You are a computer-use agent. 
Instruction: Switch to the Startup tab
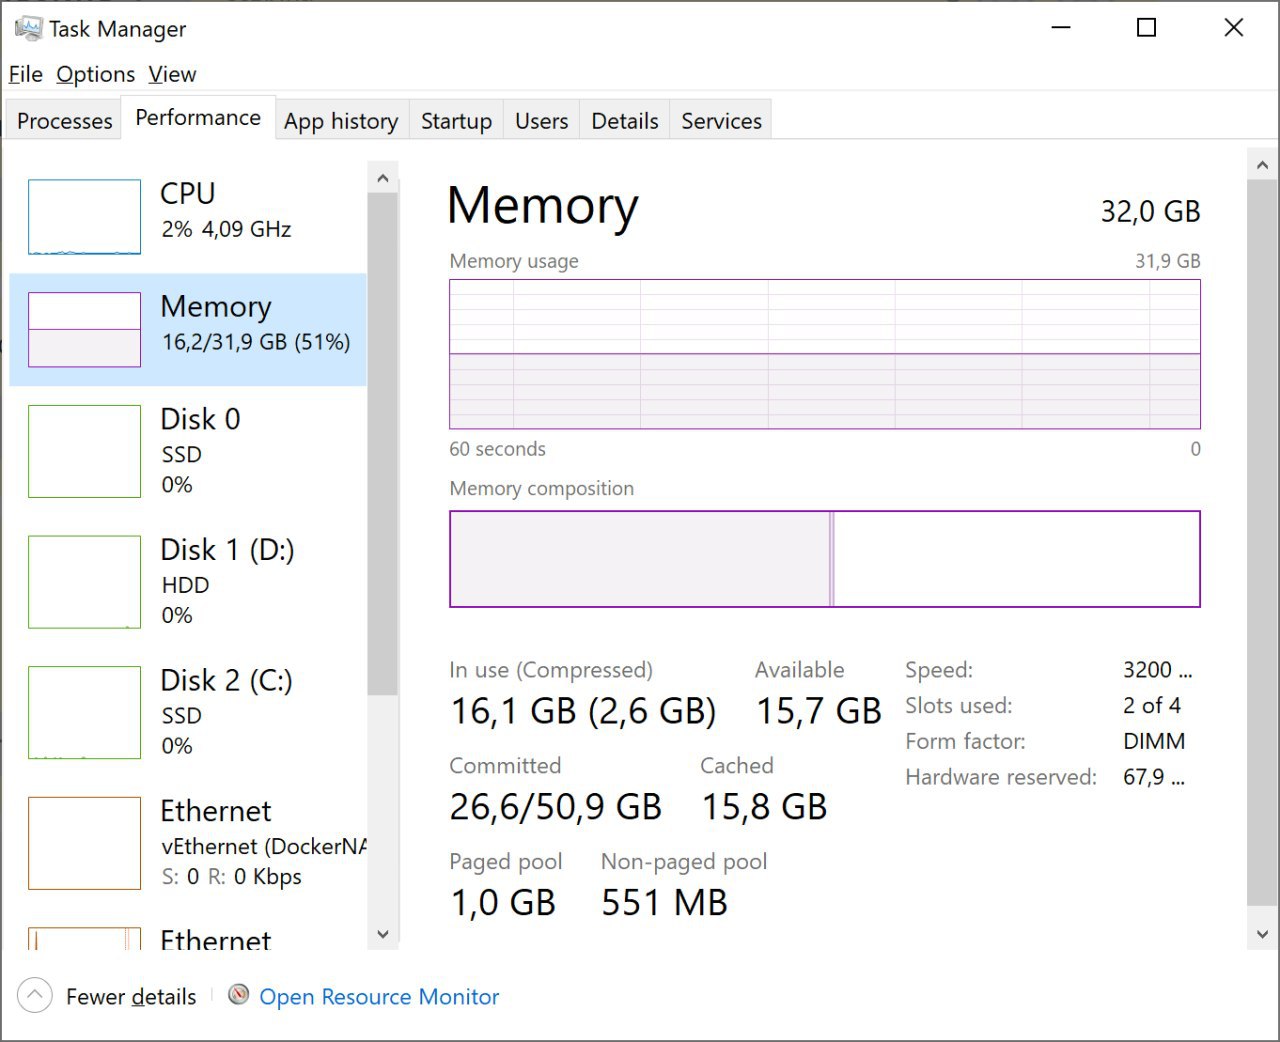(456, 120)
